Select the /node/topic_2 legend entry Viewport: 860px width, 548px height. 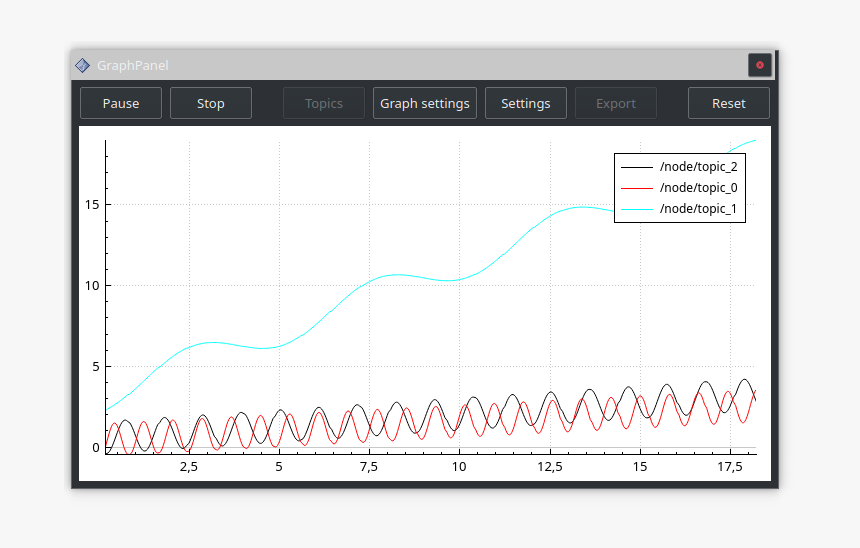coord(698,167)
